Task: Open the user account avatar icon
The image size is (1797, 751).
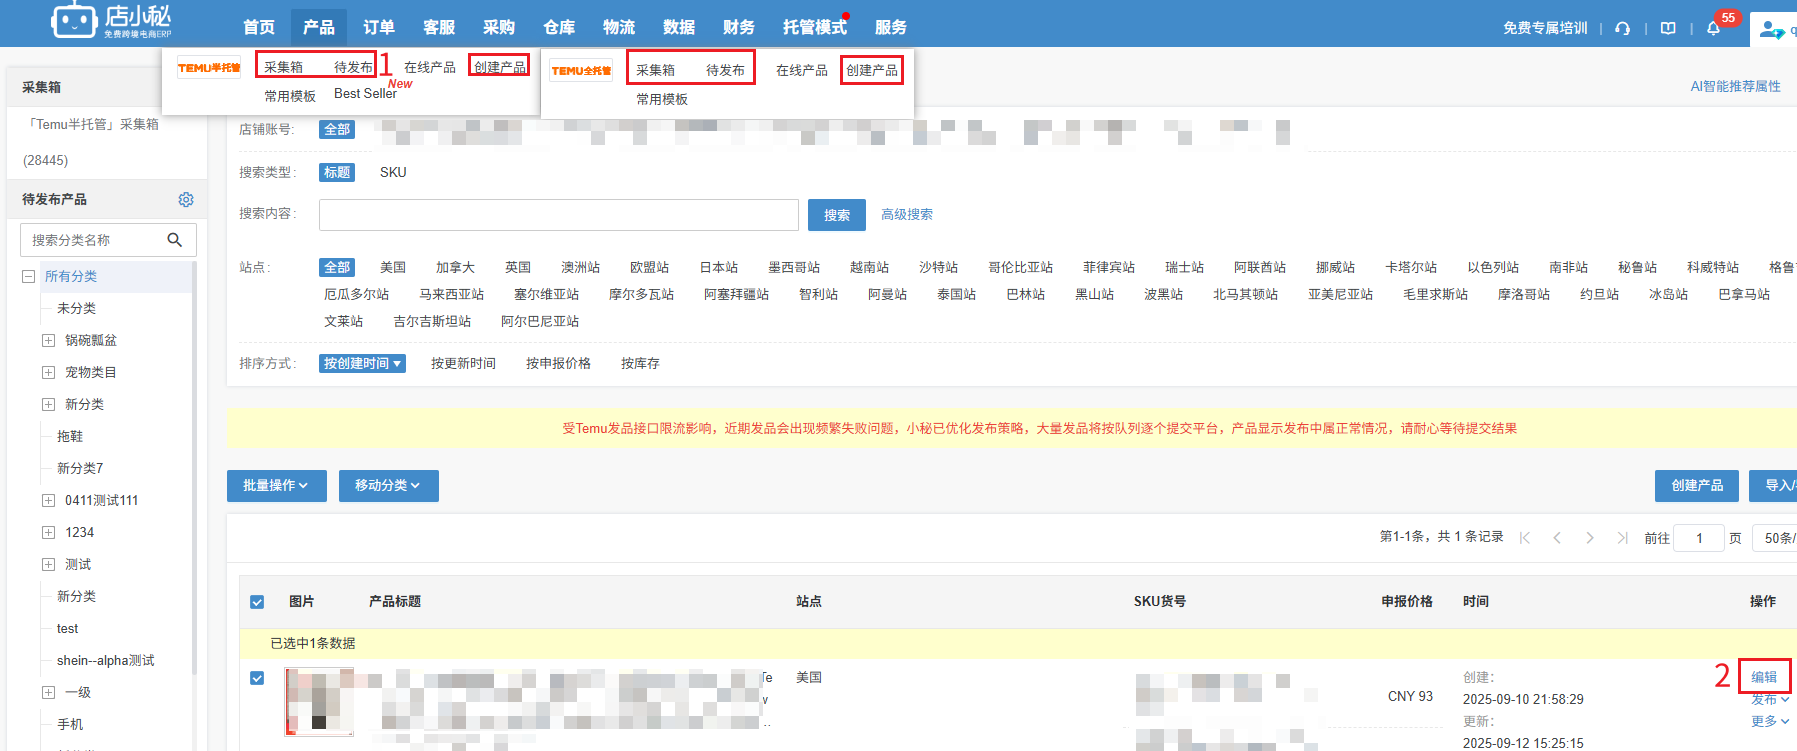Action: pyautogui.click(x=1771, y=29)
